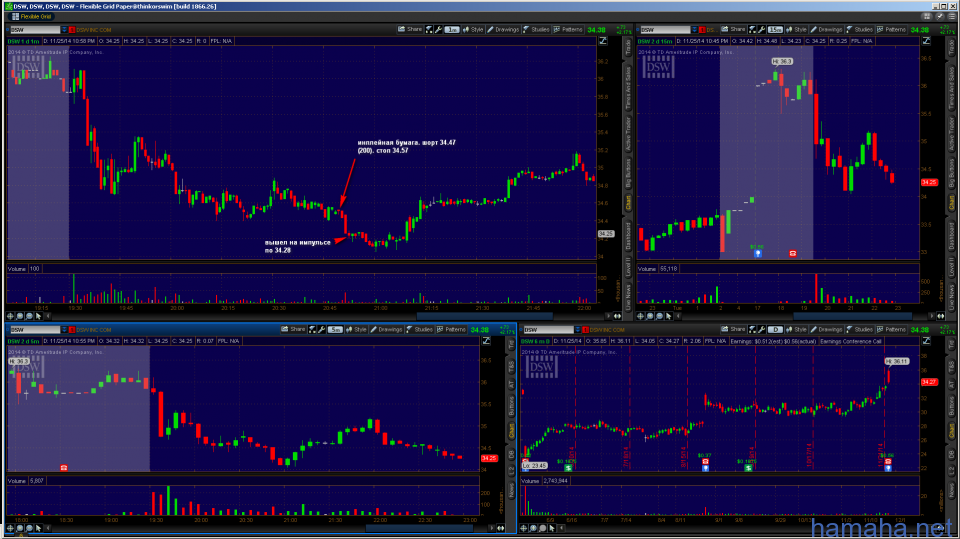Image resolution: width=960 pixels, height=539 pixels.
Task: Open Style in the 5m chart
Action: [x=356, y=330]
